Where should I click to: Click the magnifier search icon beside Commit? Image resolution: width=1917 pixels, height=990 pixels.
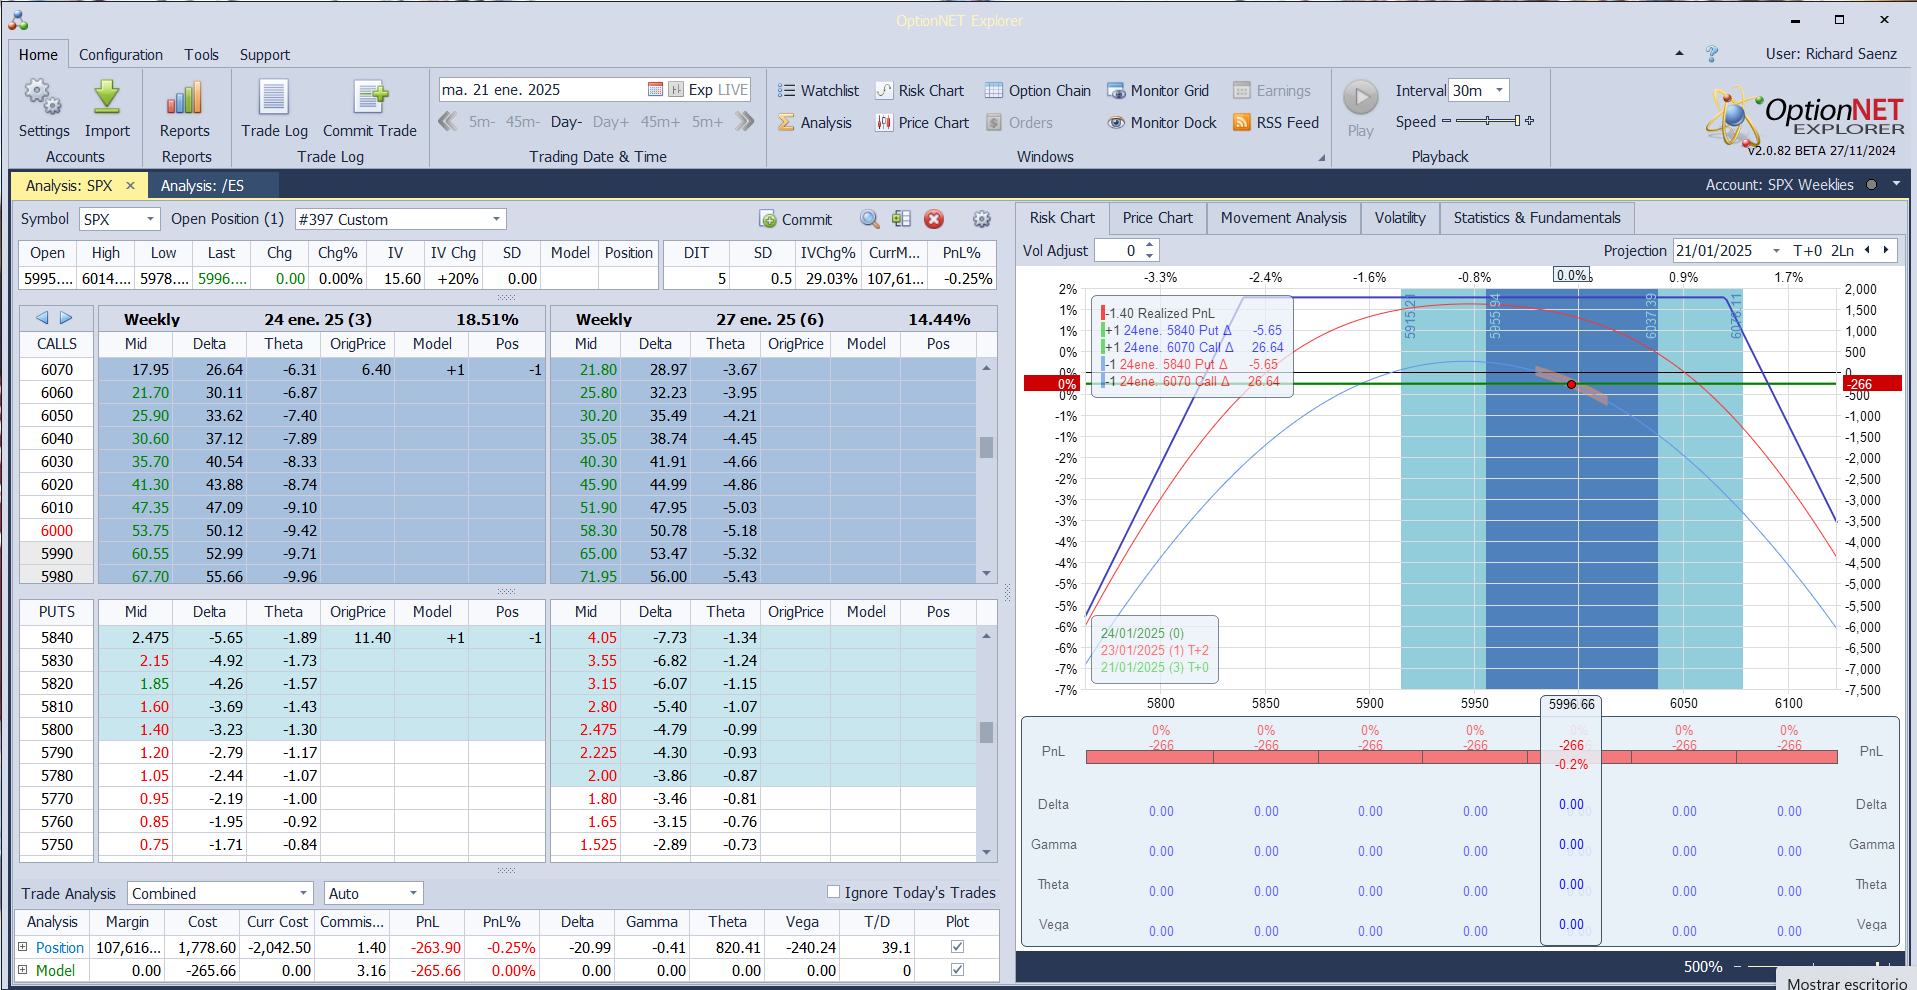click(870, 220)
